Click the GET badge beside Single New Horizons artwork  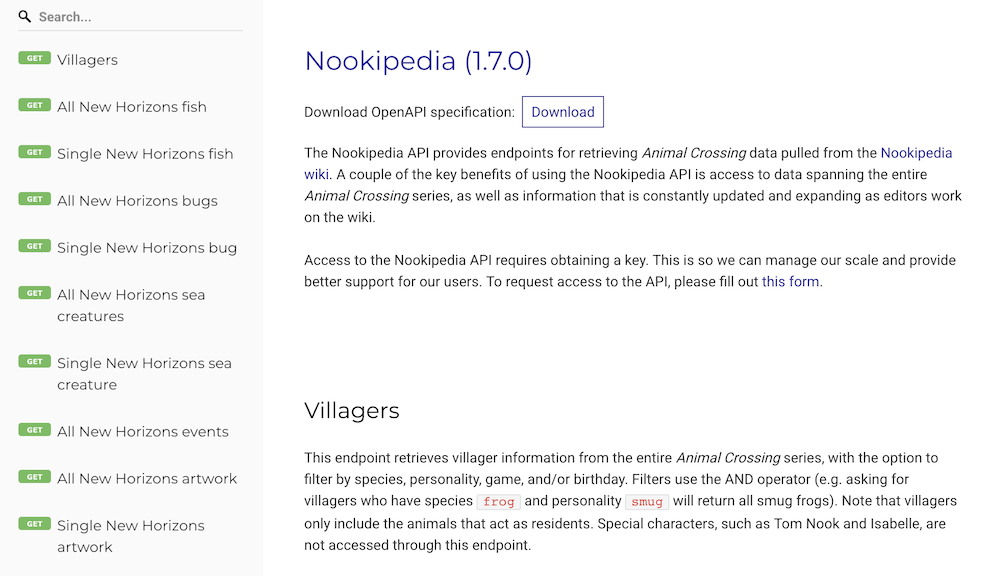[x=33, y=523]
